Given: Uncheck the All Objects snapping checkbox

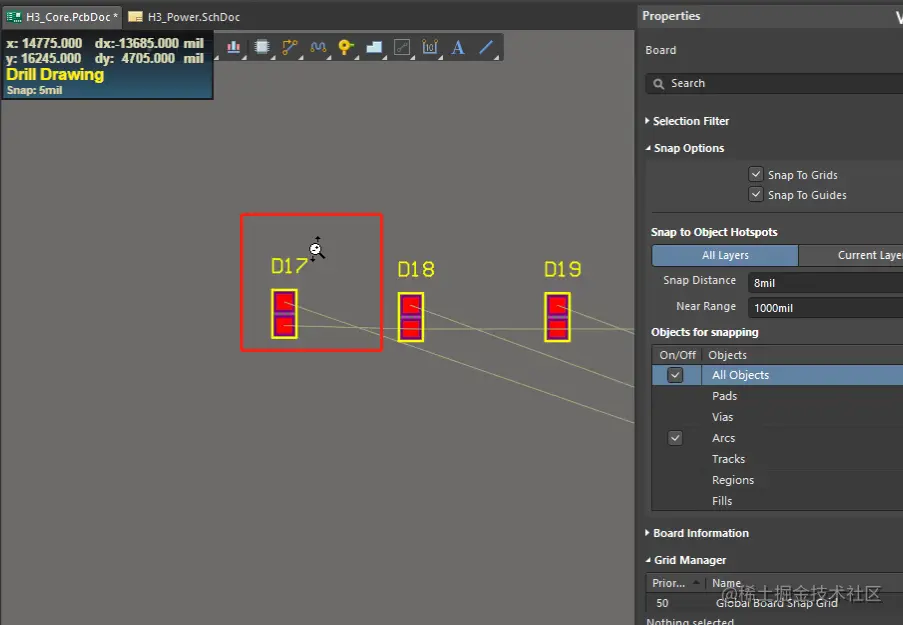Looking at the screenshot, I should tap(675, 375).
